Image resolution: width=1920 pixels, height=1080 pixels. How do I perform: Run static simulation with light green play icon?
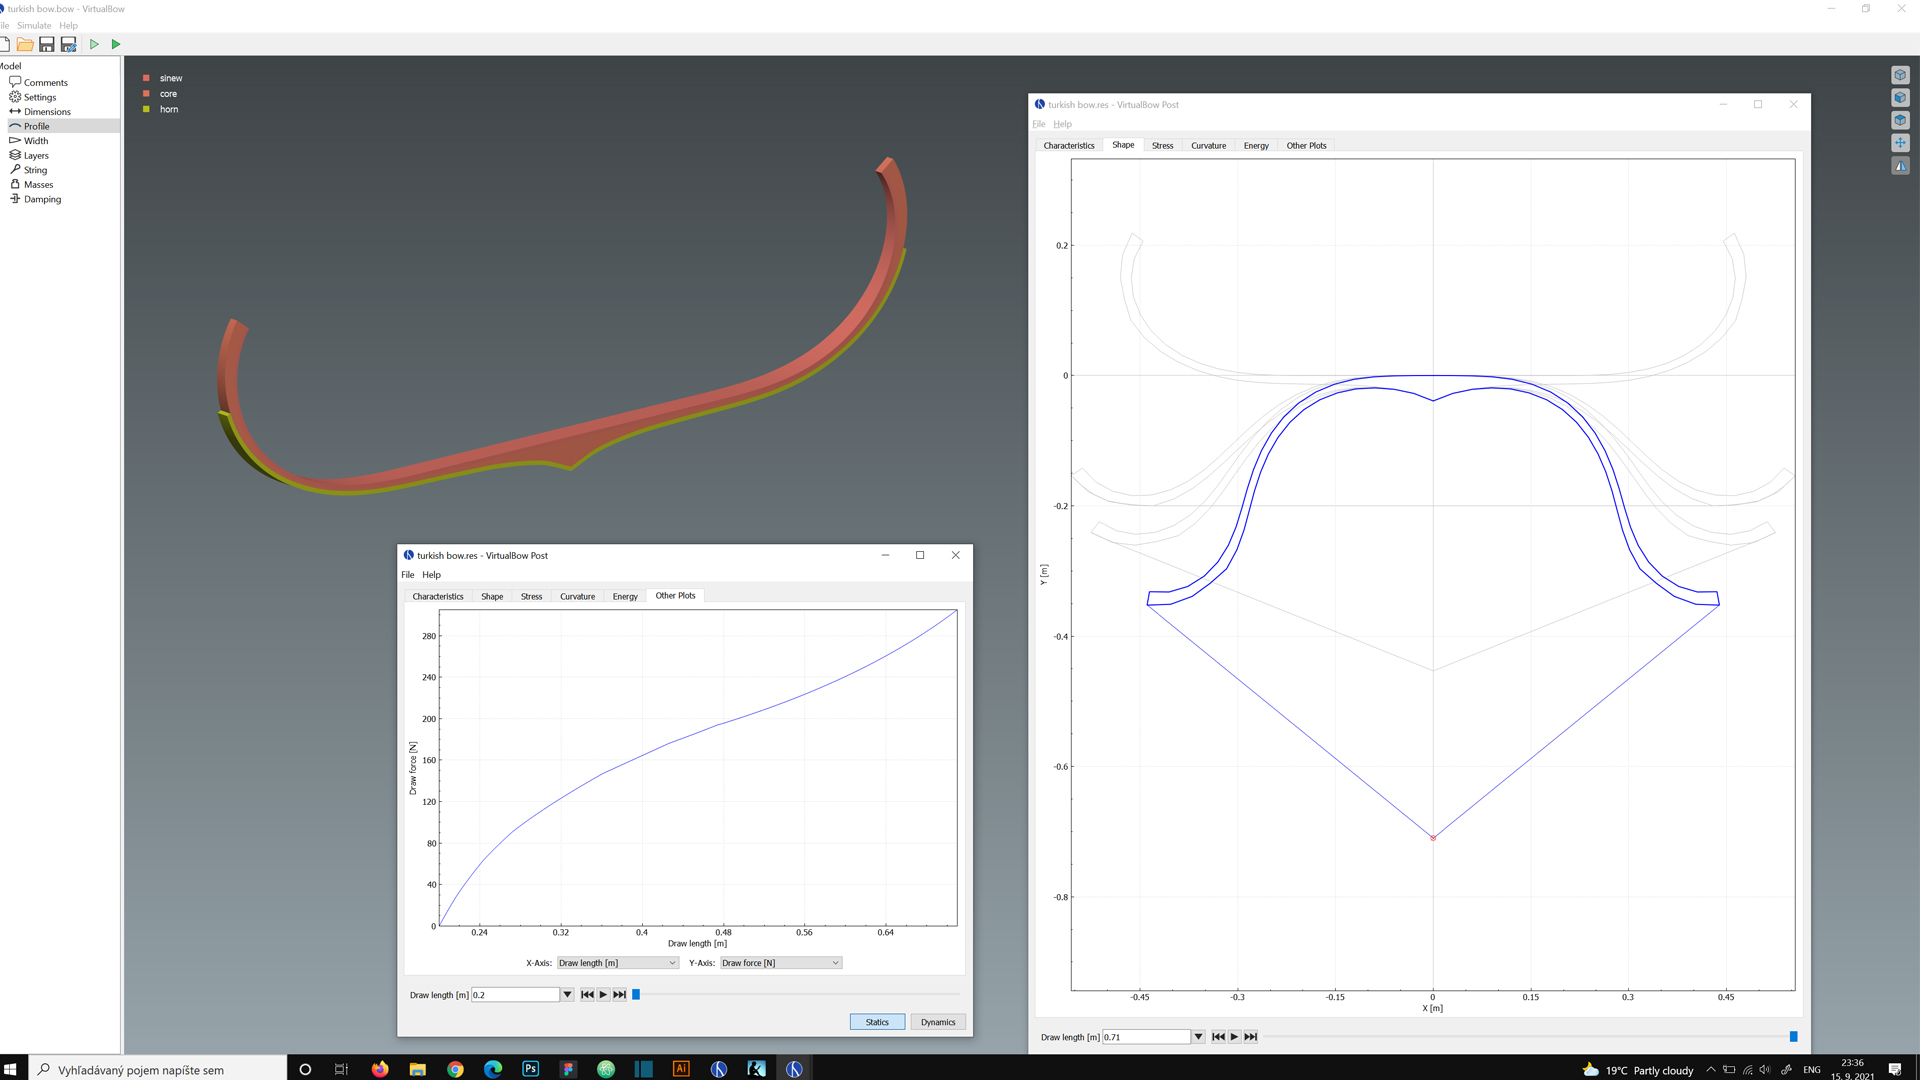[x=94, y=44]
